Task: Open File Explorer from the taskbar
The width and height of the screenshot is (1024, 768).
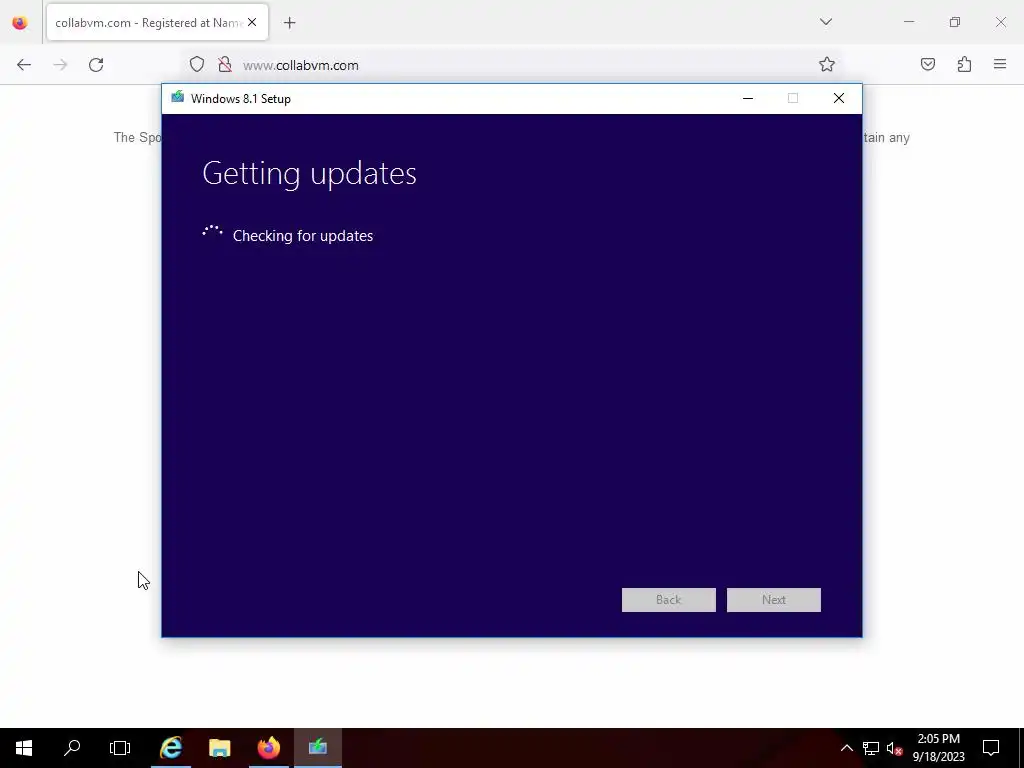Action: point(220,748)
